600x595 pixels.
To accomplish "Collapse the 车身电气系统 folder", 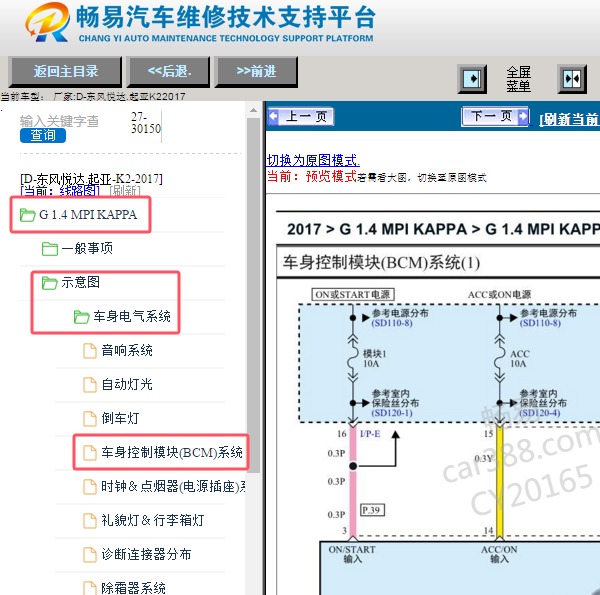I will [132, 316].
